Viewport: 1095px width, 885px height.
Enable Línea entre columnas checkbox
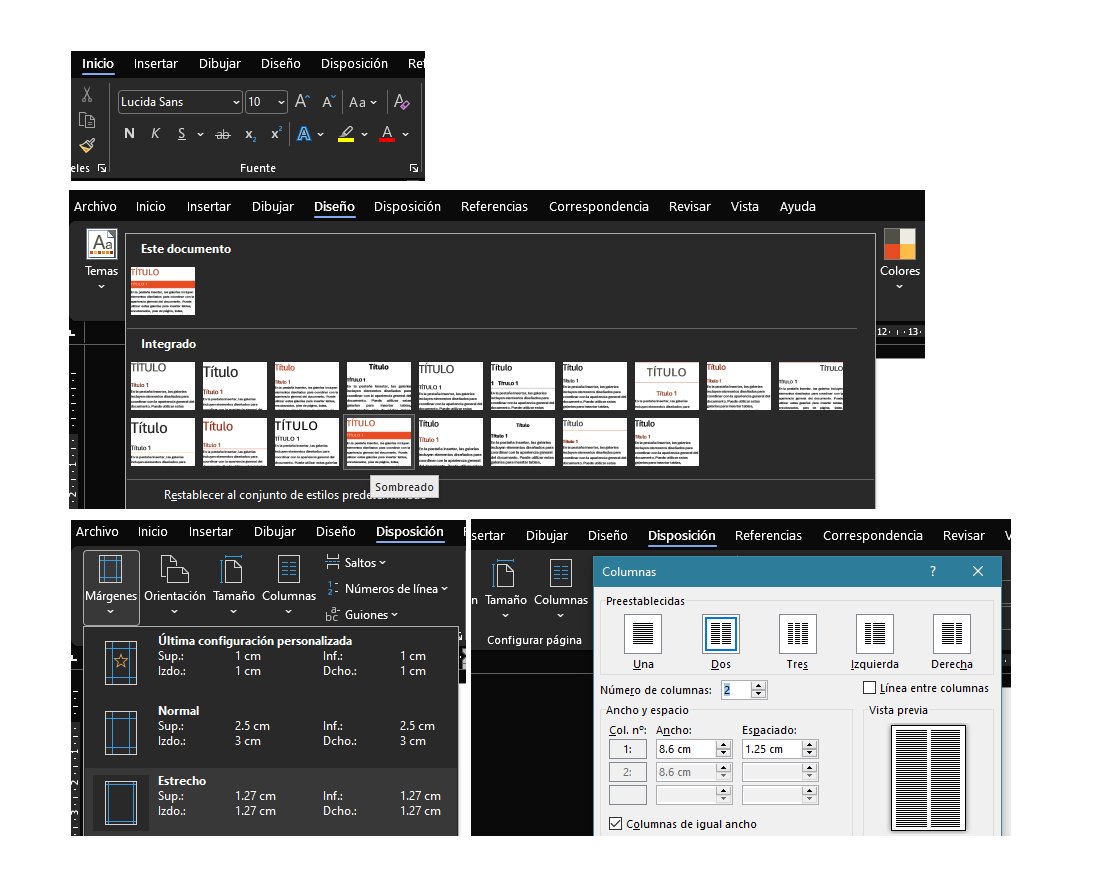pos(869,688)
